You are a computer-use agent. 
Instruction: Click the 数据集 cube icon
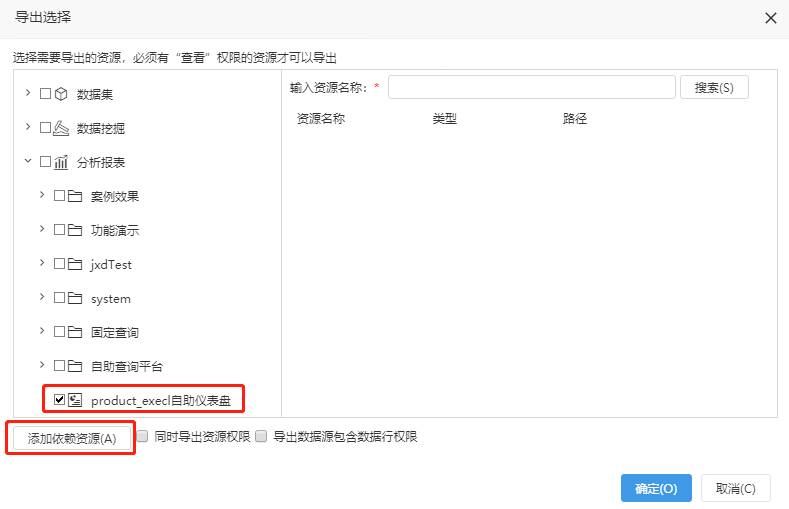[61, 94]
